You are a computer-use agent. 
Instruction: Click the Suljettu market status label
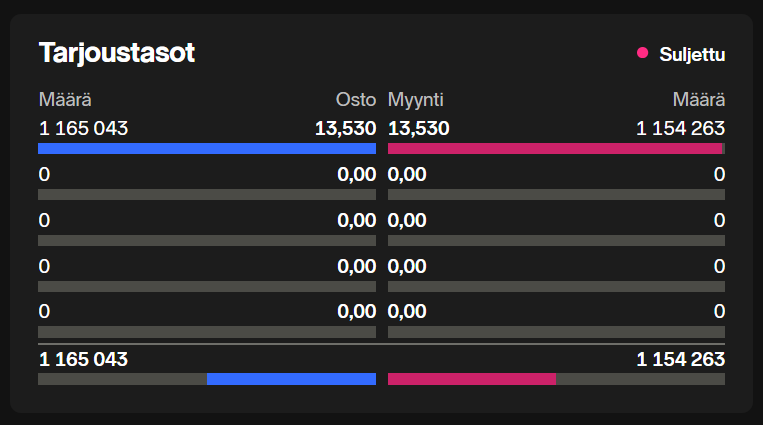pyautogui.click(x=692, y=54)
